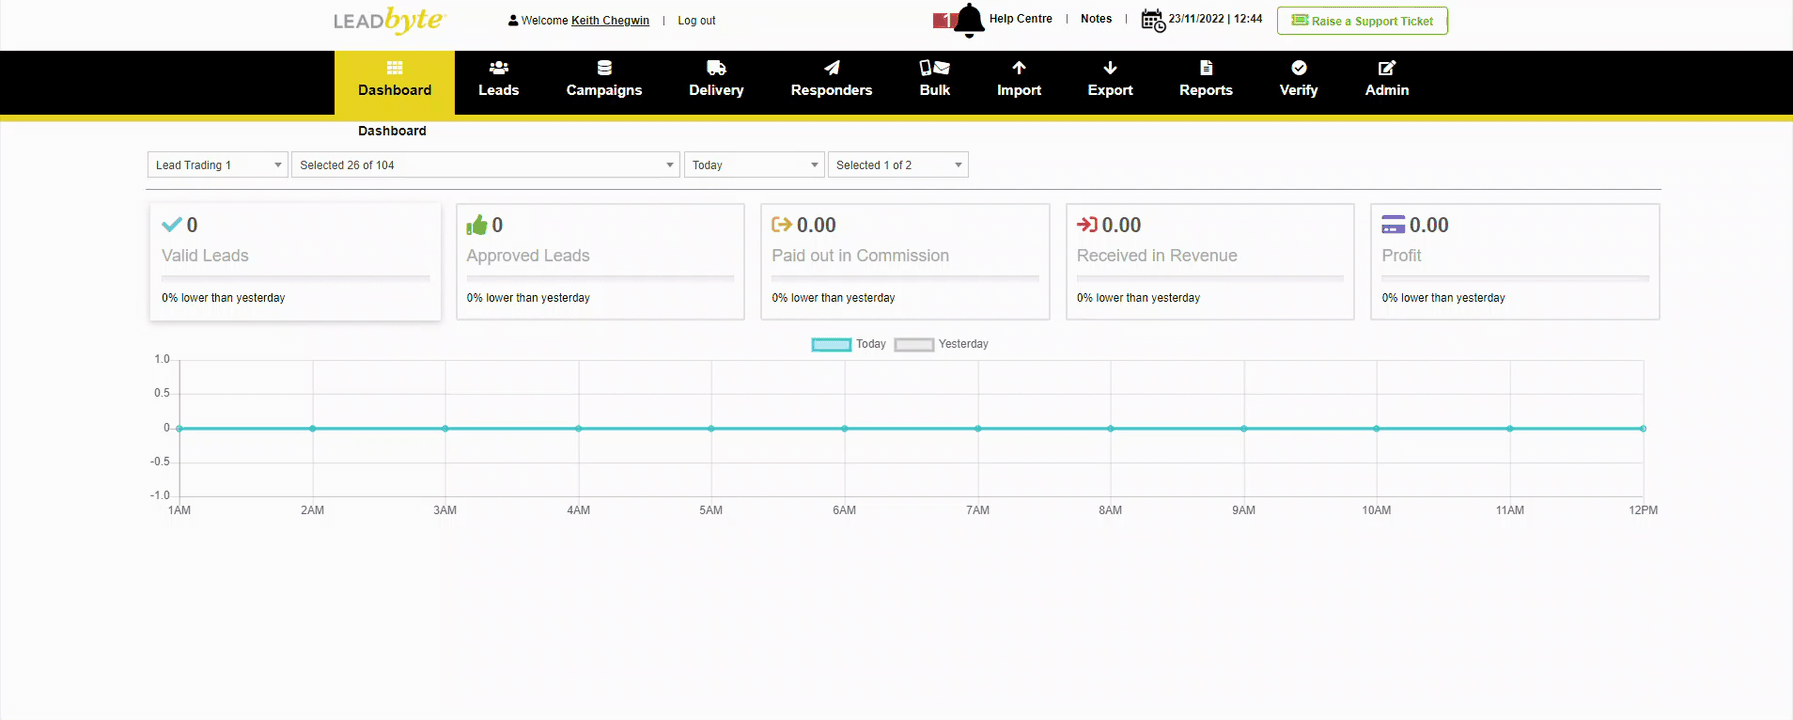This screenshot has height=720, width=1793.
Task: Open the Today date range dropdown
Action: [x=754, y=165]
